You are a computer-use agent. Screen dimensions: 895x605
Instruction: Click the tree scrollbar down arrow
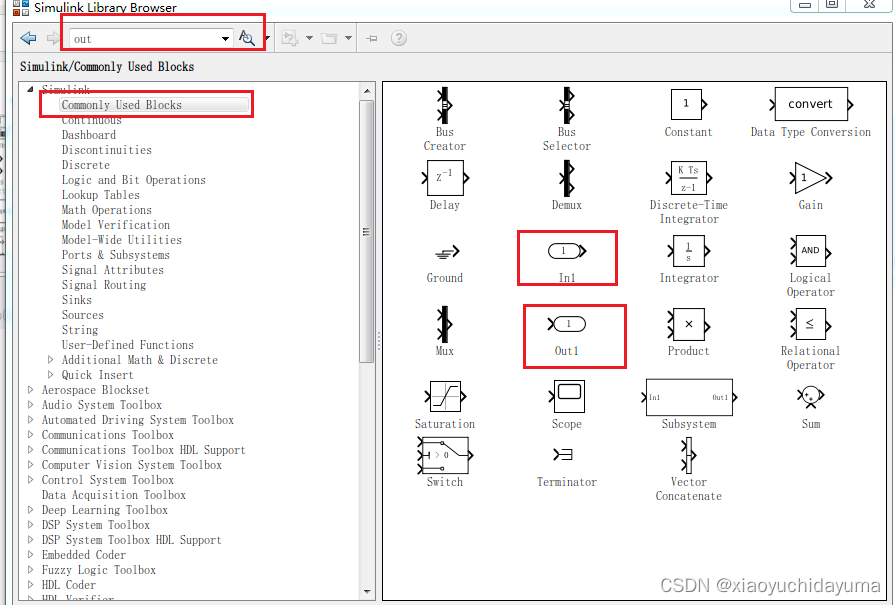(x=367, y=592)
